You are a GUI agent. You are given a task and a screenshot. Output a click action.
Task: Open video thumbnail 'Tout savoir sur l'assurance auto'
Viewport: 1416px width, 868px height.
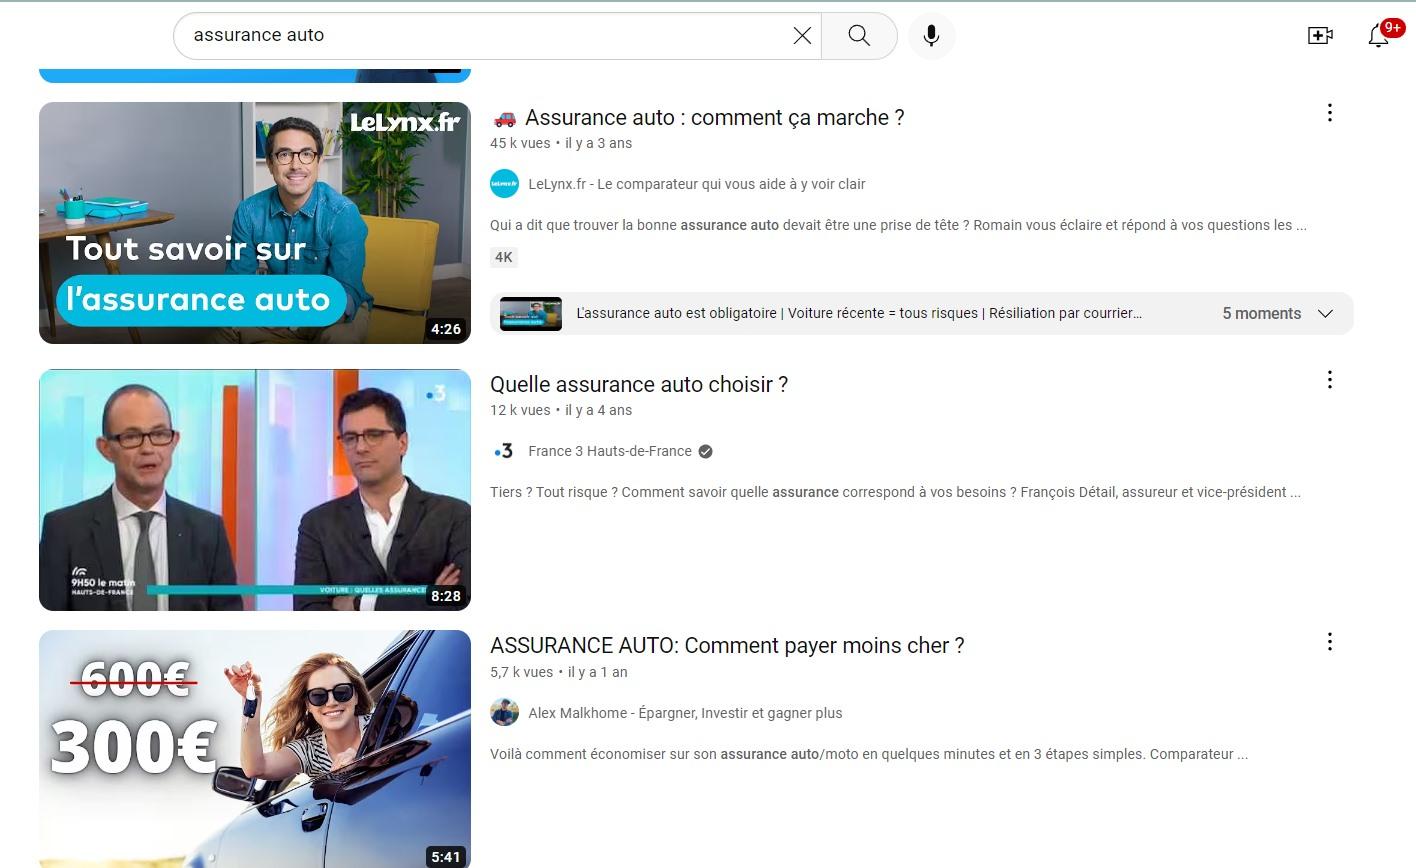click(255, 223)
